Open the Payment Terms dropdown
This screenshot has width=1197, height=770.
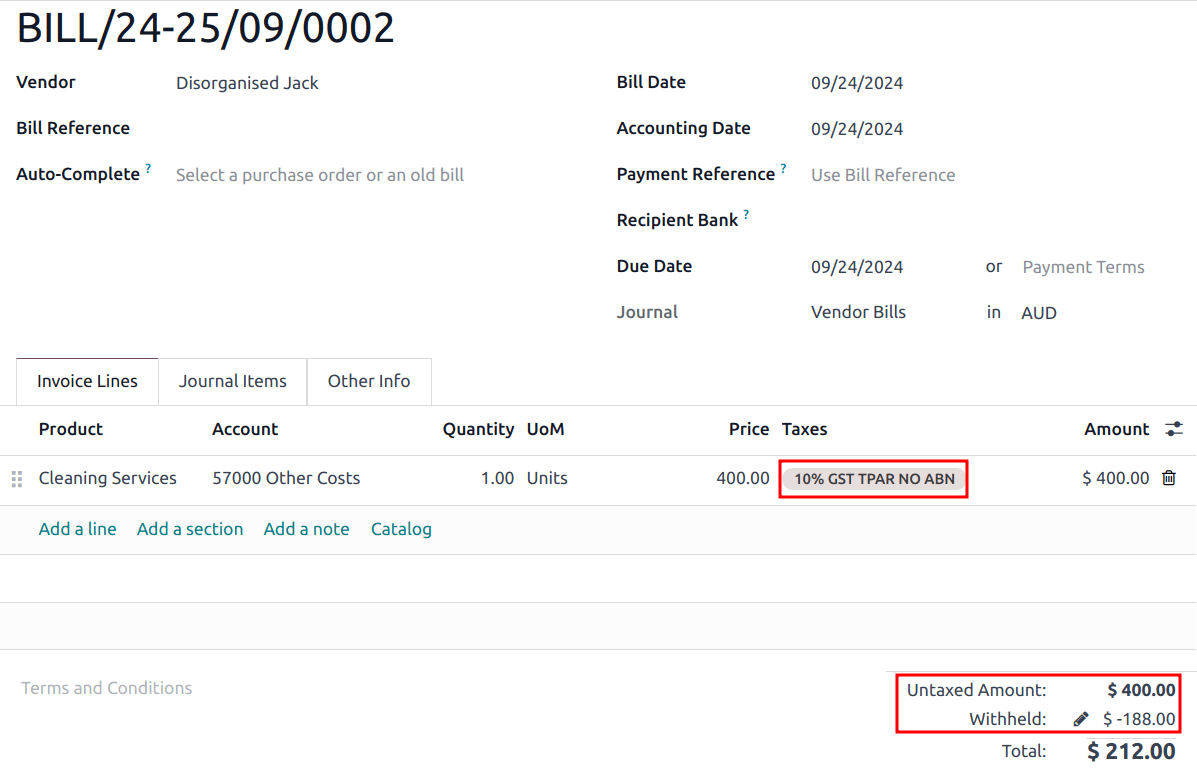coord(1083,267)
